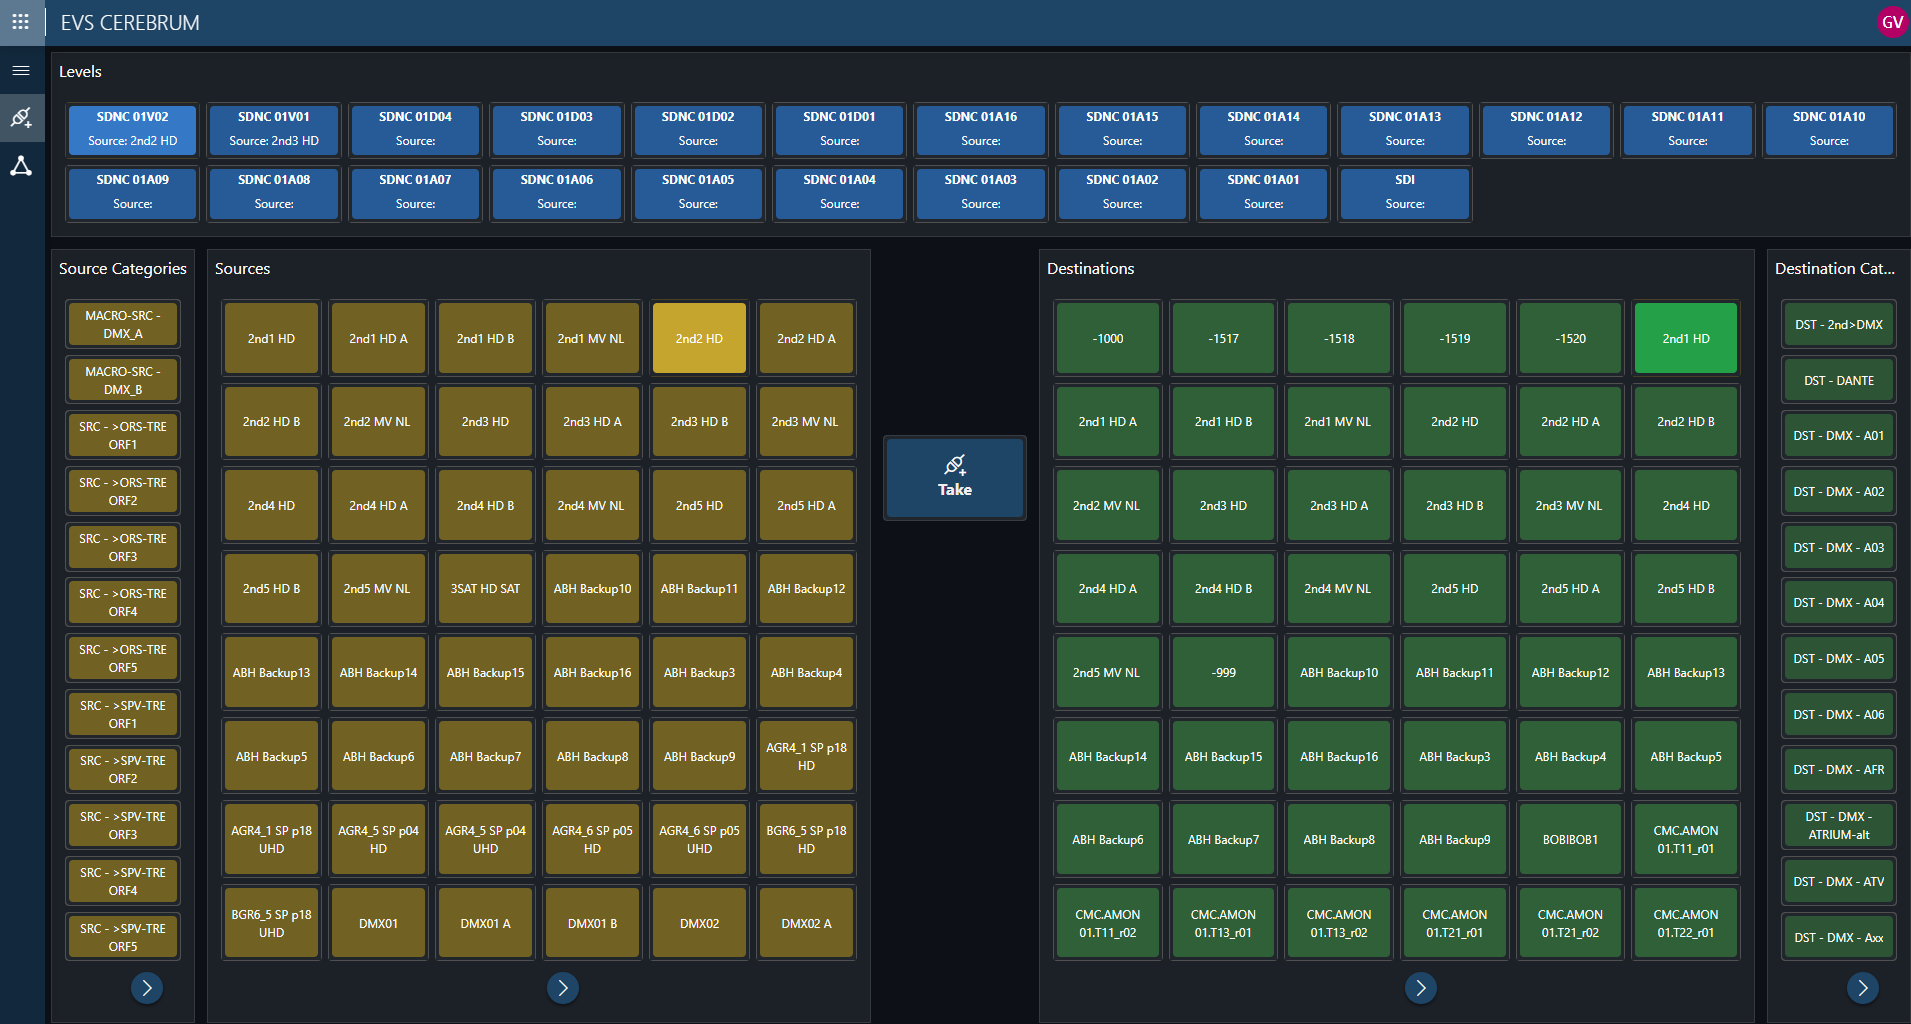Select destination ABH Backup7

(1223, 839)
